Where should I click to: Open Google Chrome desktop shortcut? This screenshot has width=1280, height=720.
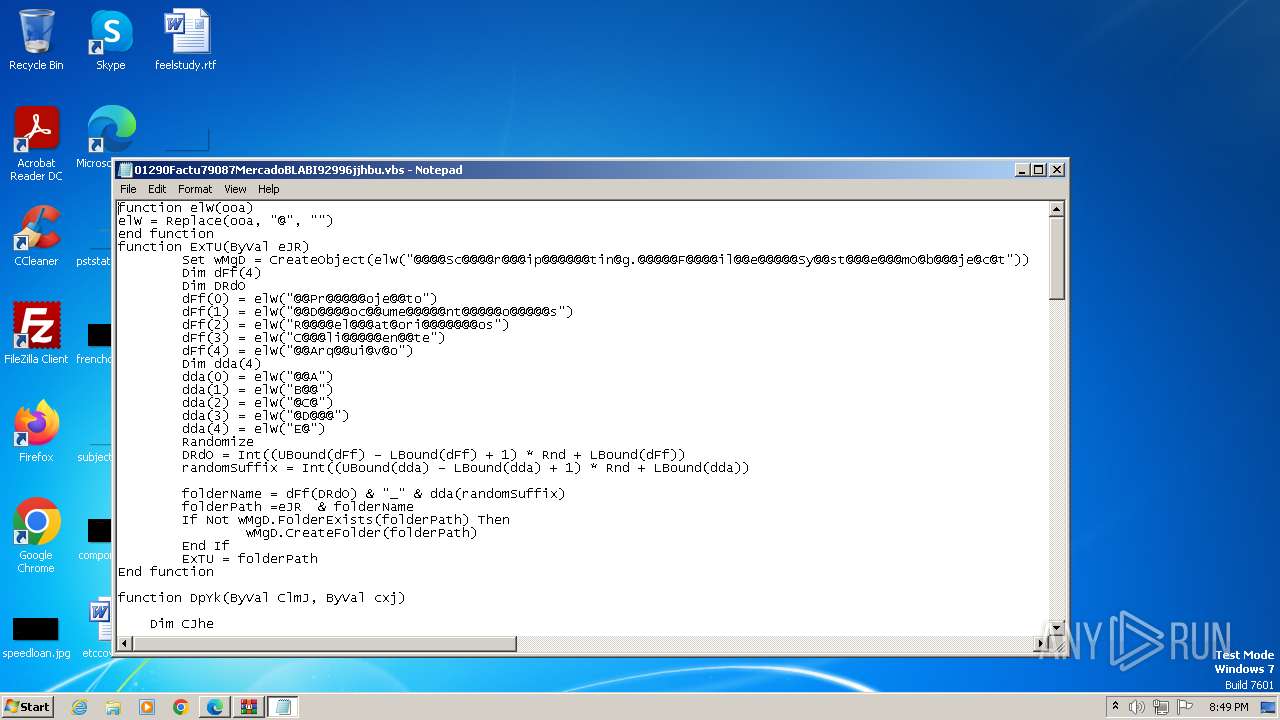tap(36, 536)
